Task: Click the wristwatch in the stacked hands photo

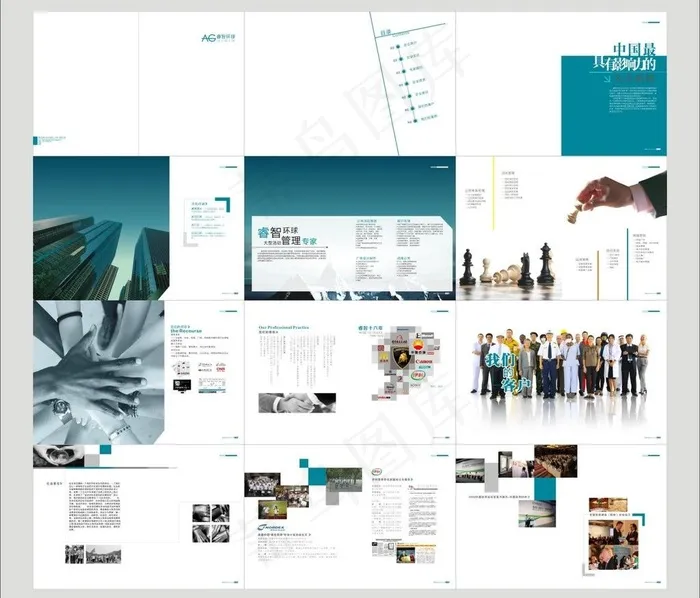Action: coord(62,406)
